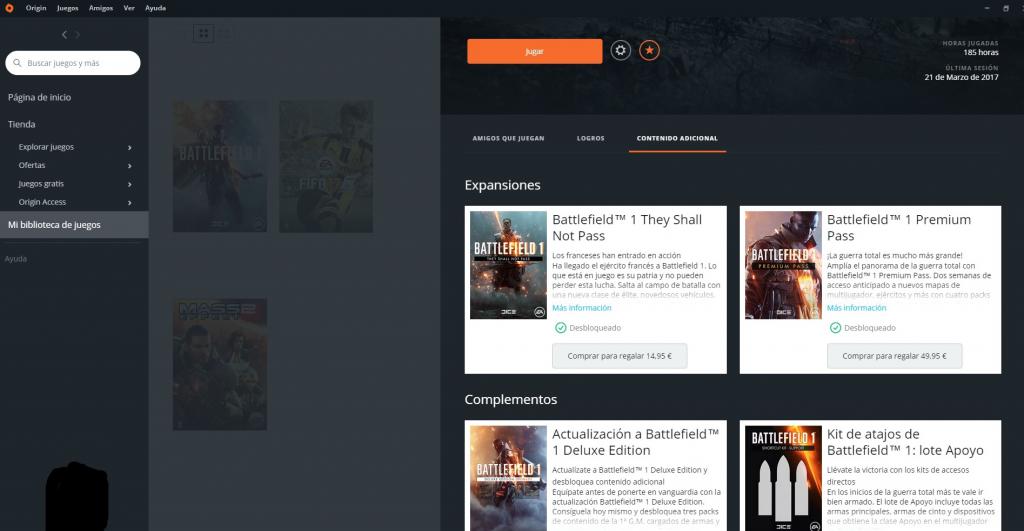Screen dimensions: 1024x531
Task: Click Desbloqueado check icon for They Shall Not Pass
Action: 560,328
